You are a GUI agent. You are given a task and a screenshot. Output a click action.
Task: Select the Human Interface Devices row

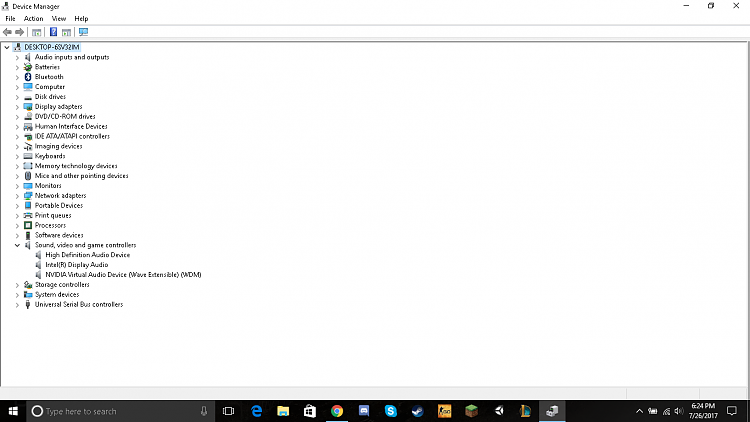71,126
